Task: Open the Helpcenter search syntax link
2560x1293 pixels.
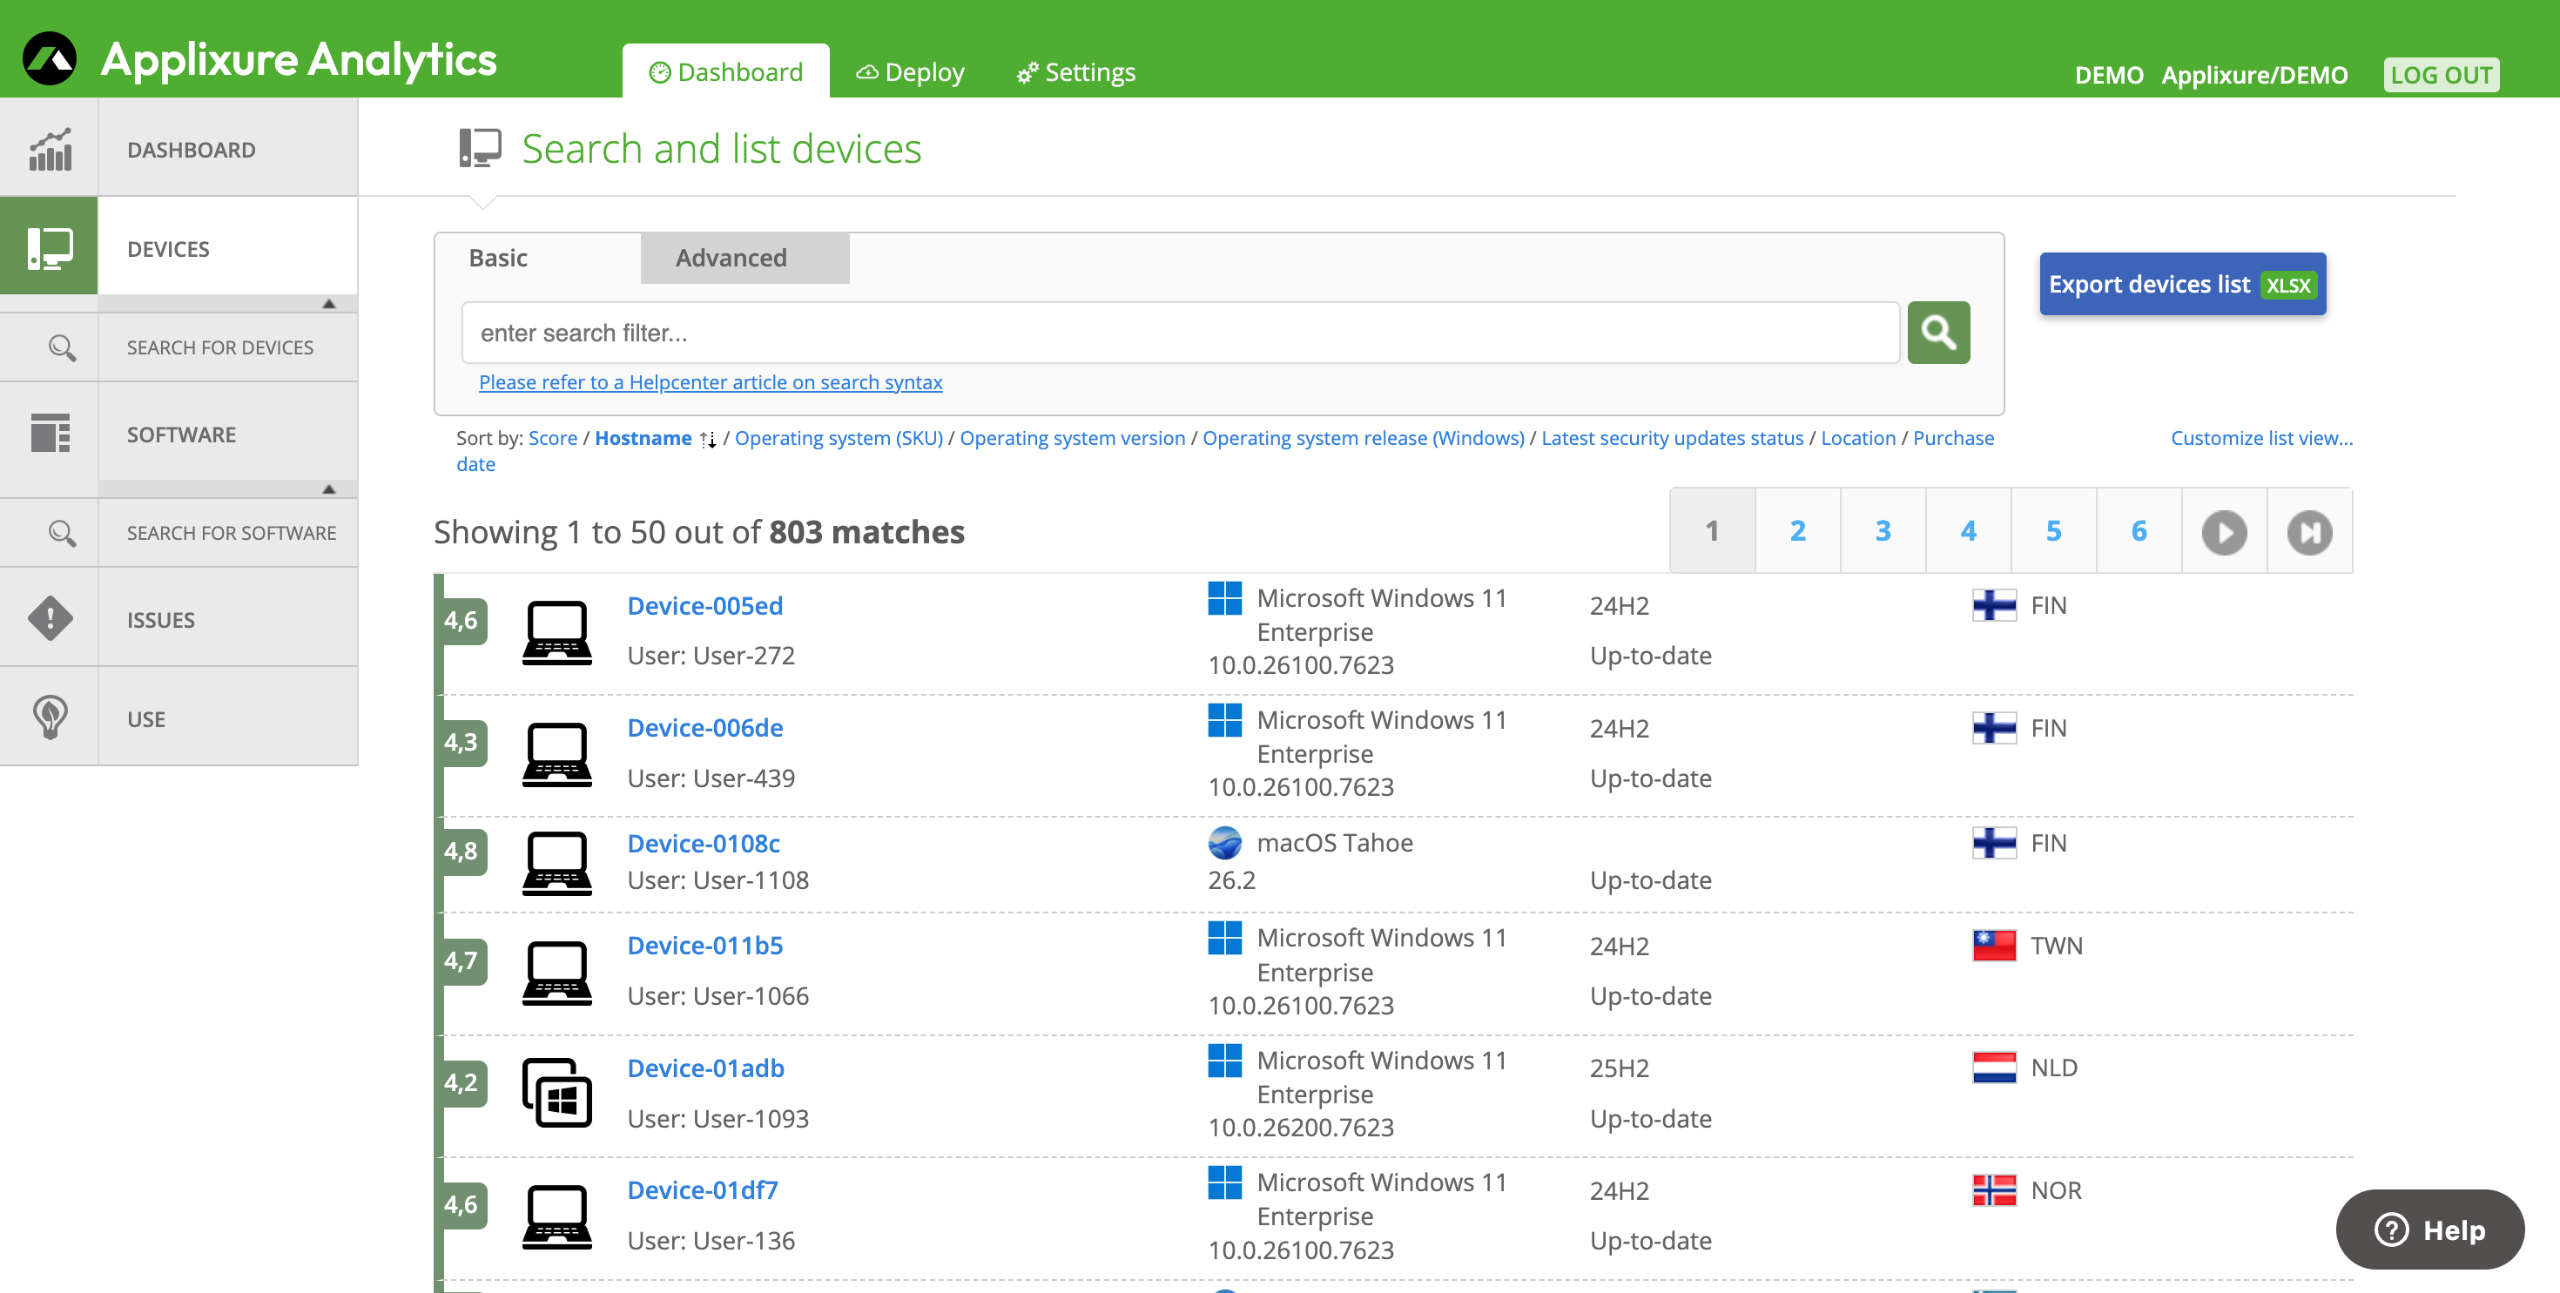Action: 710,382
